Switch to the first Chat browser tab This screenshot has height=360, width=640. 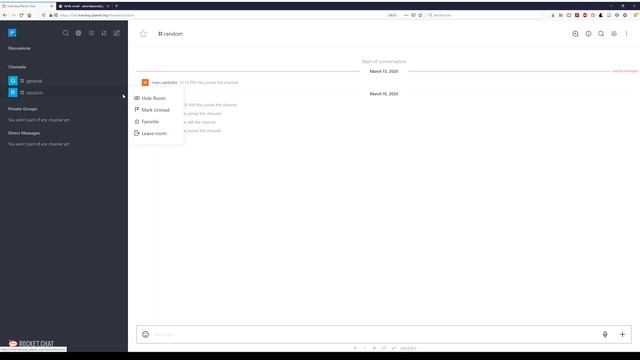point(28,6)
